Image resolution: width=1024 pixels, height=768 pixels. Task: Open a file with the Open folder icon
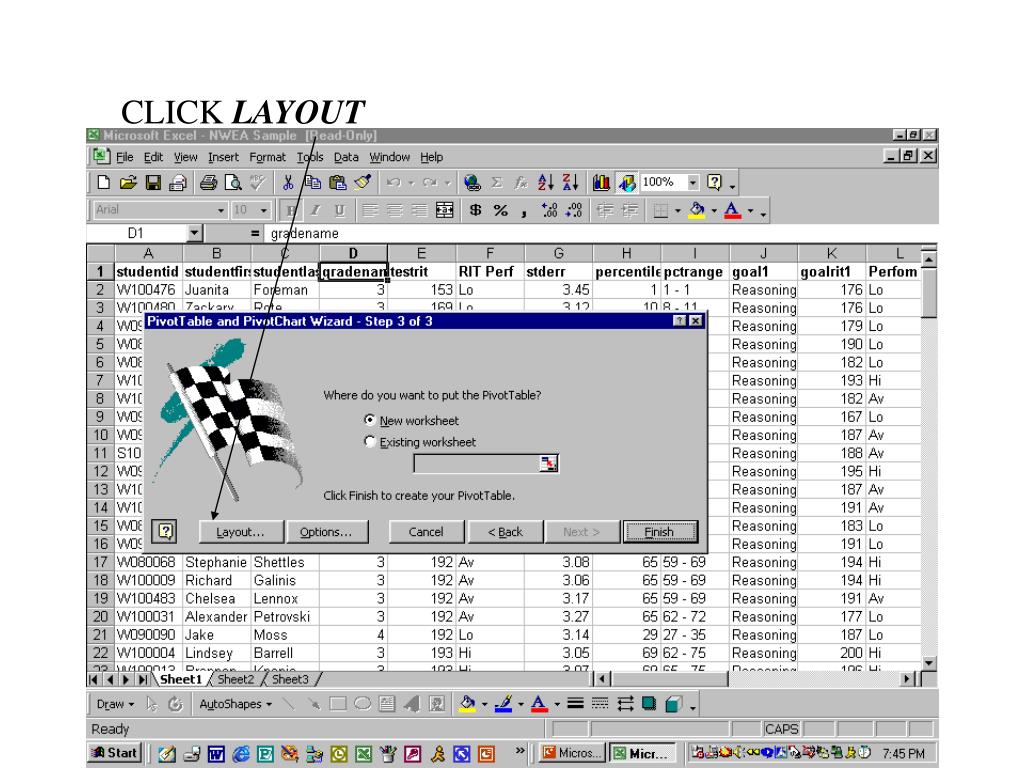(x=128, y=182)
